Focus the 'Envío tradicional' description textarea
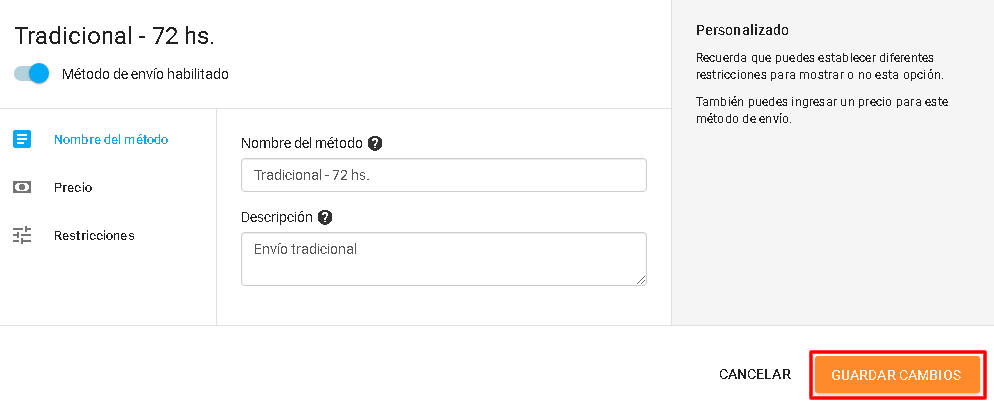 pyautogui.click(x=444, y=259)
